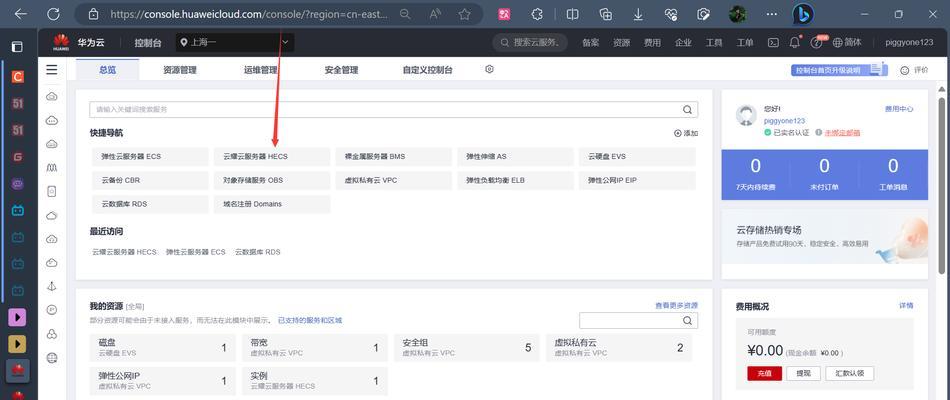This screenshot has width=950, height=400.
Task: Open the collections icon in browser toolbar
Action: click(605, 14)
